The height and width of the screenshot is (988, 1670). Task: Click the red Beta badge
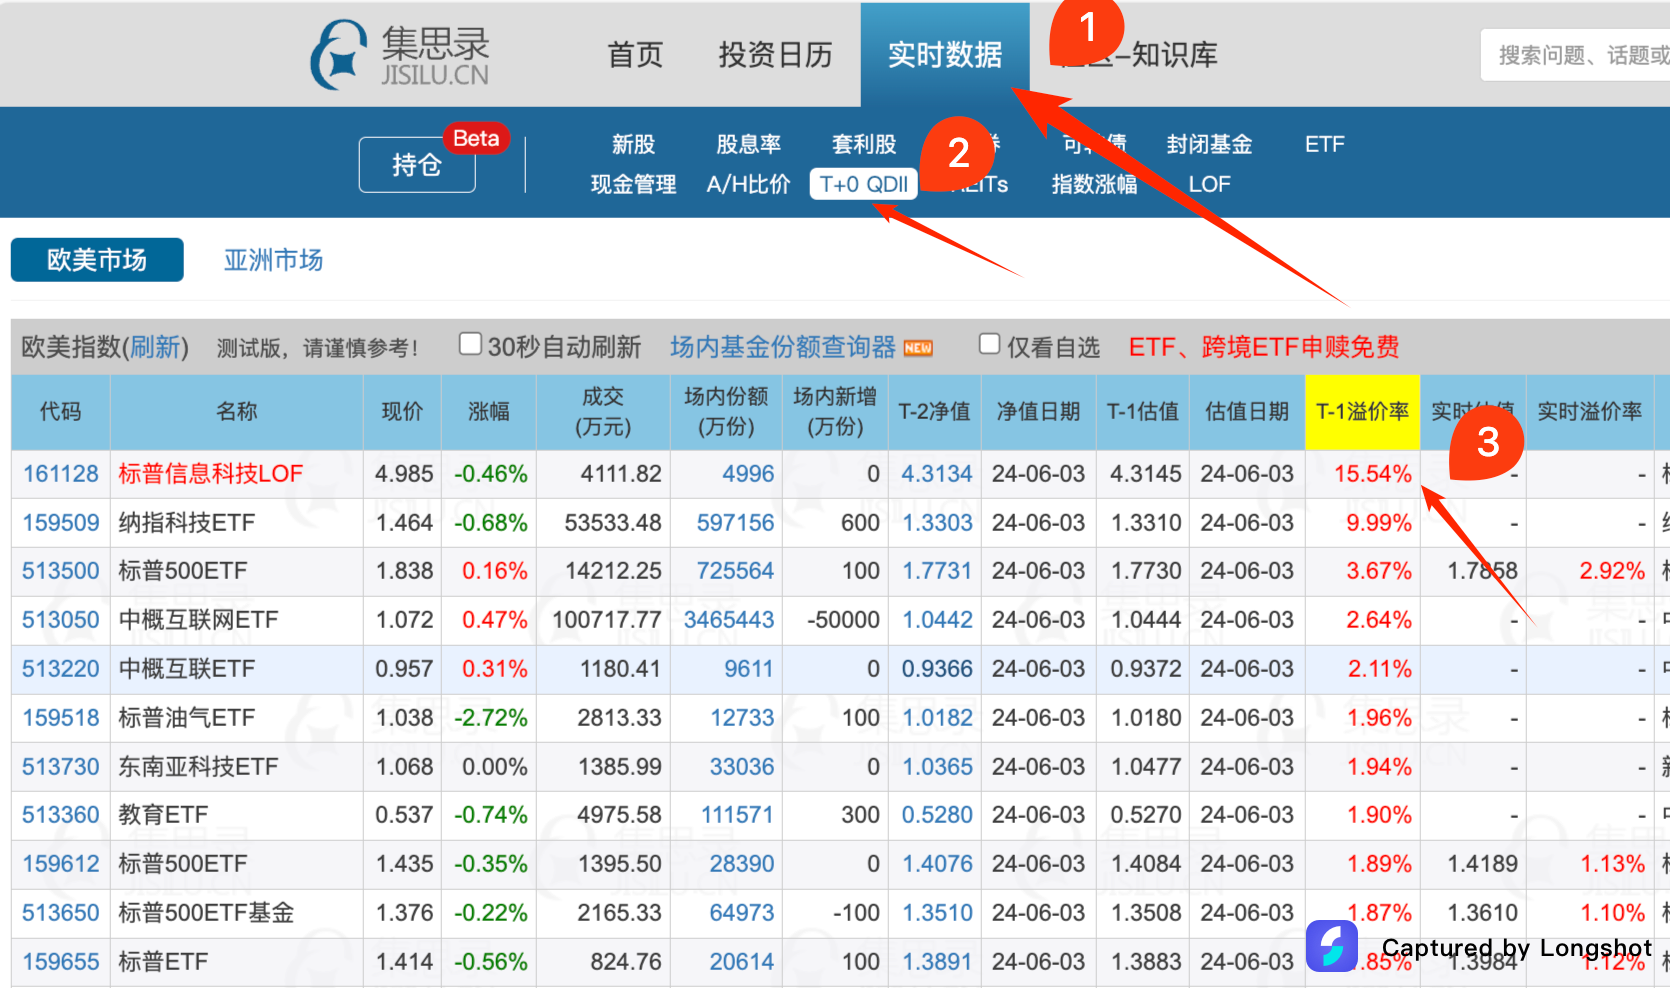(476, 139)
